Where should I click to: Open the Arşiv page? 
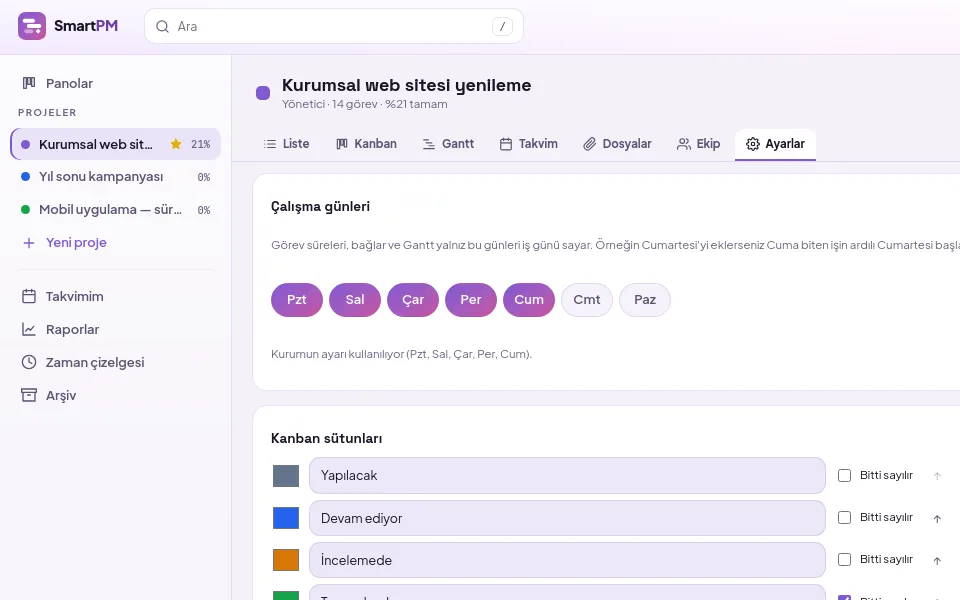[115, 396]
